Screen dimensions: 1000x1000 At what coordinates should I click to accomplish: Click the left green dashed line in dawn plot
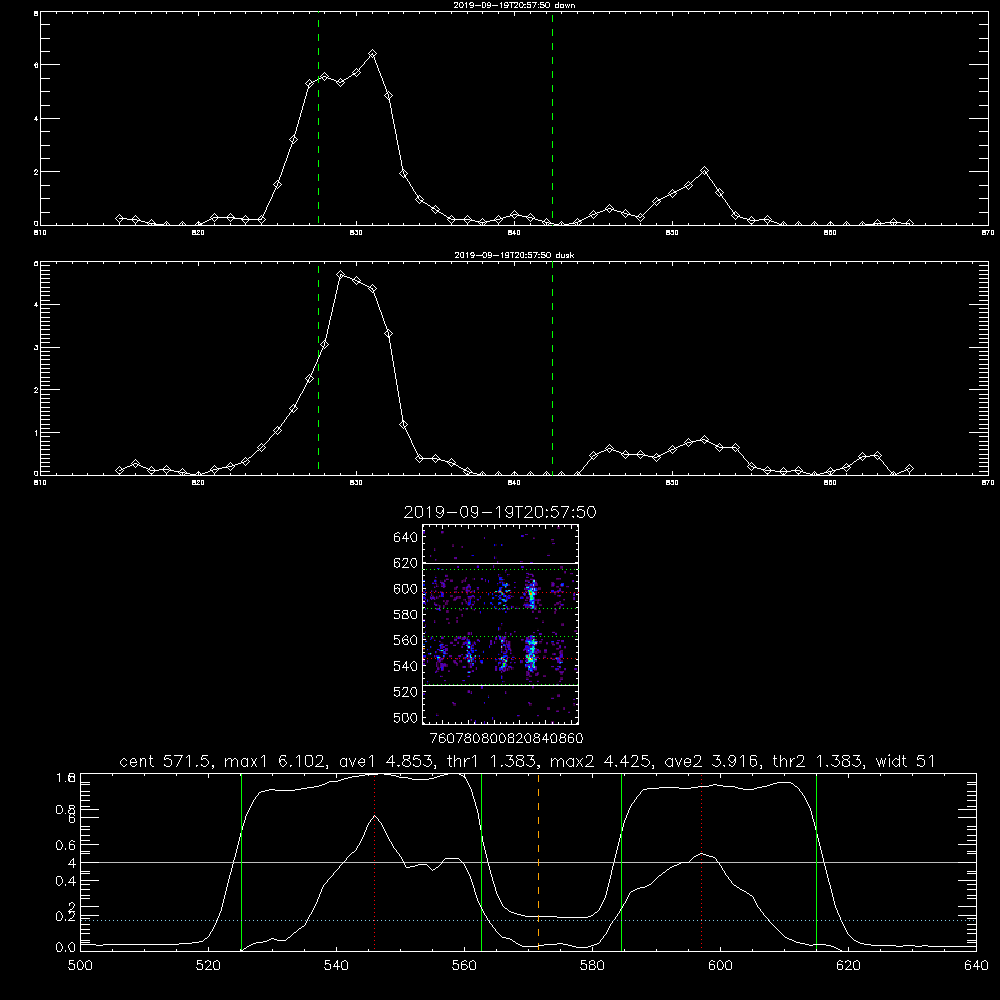pyautogui.click(x=318, y=119)
